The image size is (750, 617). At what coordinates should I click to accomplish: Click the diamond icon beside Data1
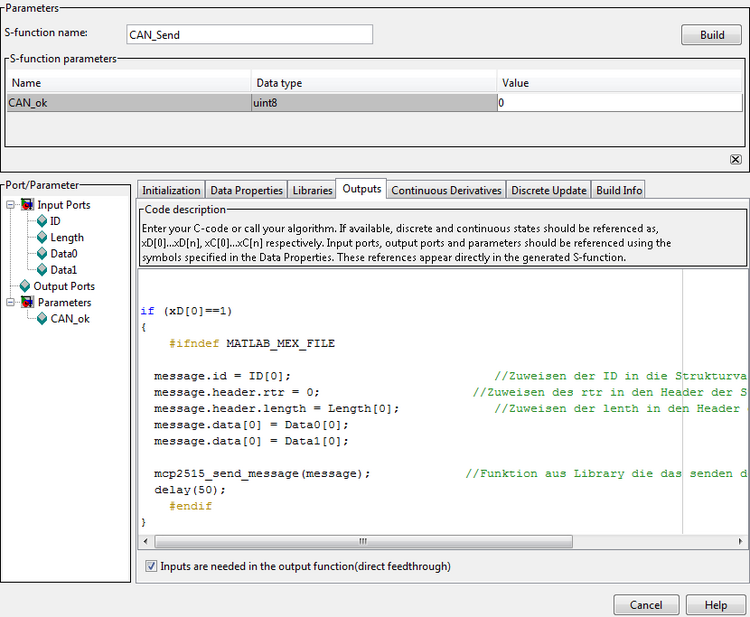point(41,270)
